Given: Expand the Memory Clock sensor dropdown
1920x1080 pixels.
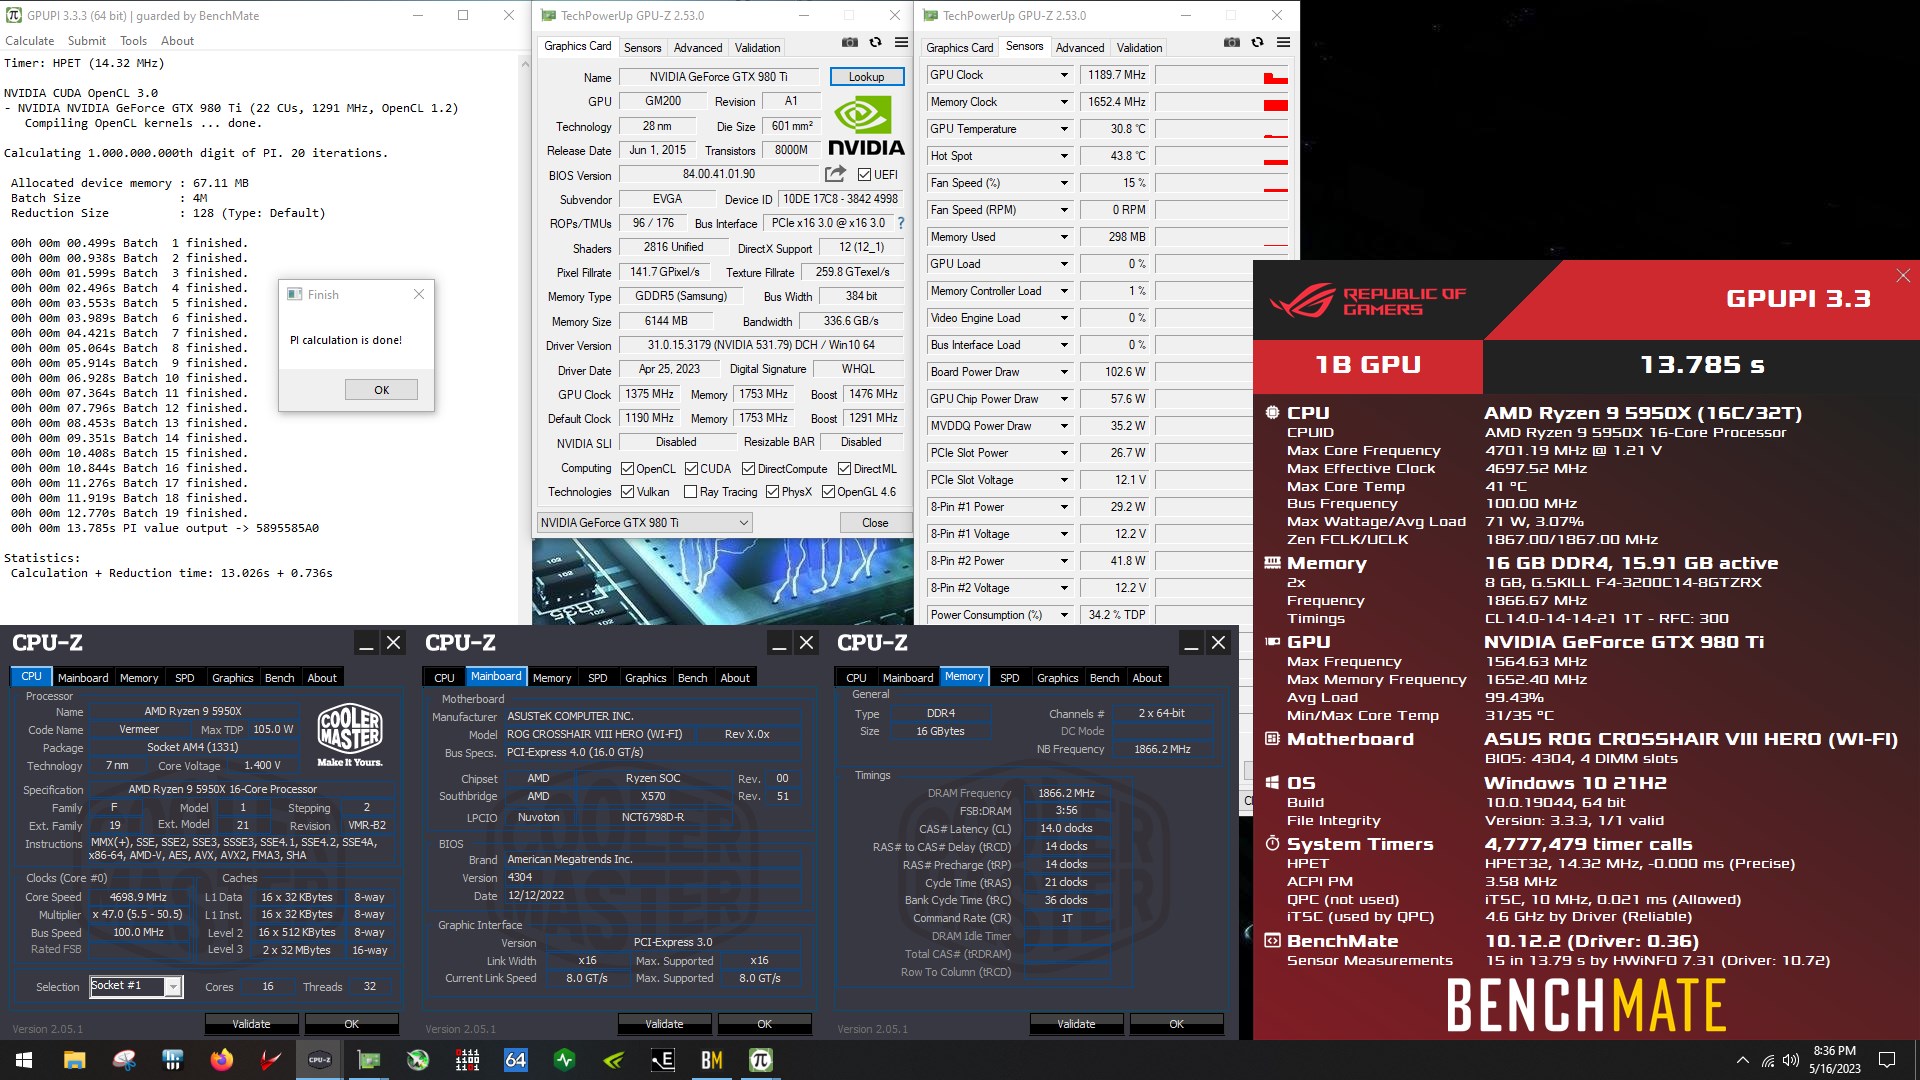Looking at the screenshot, I should point(1064,102).
